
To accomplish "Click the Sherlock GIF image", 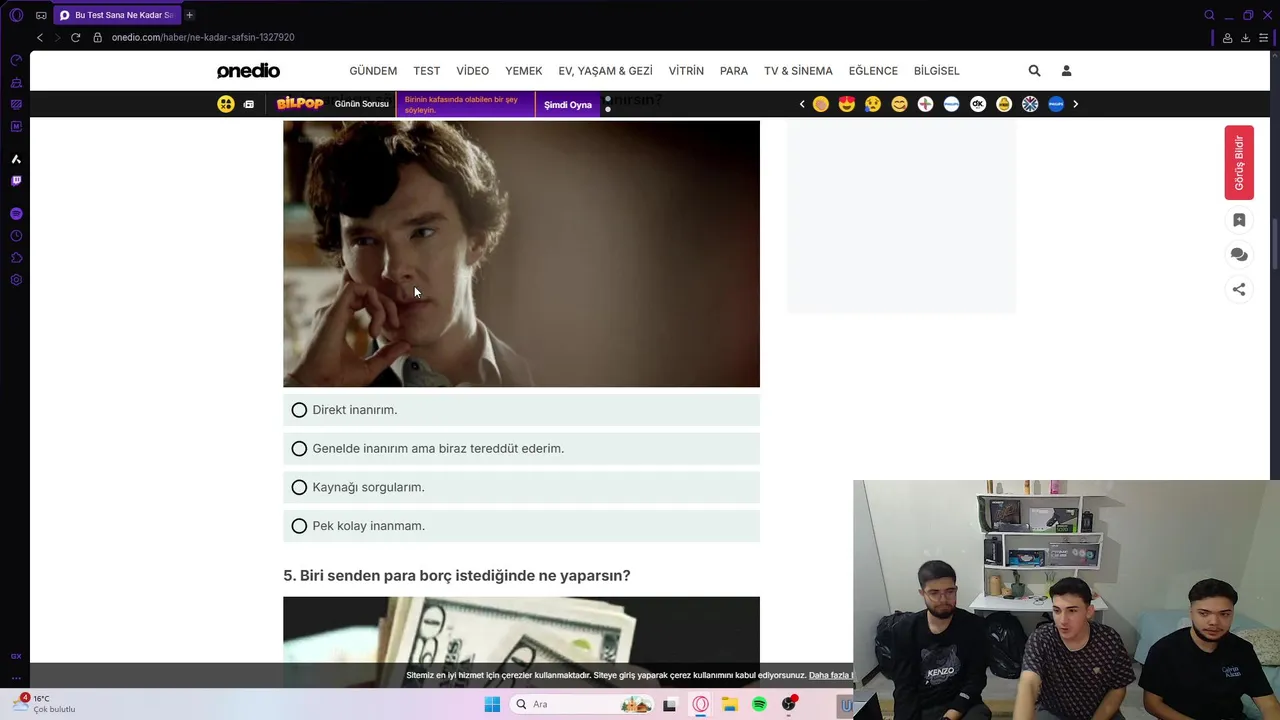I will click(521, 254).
